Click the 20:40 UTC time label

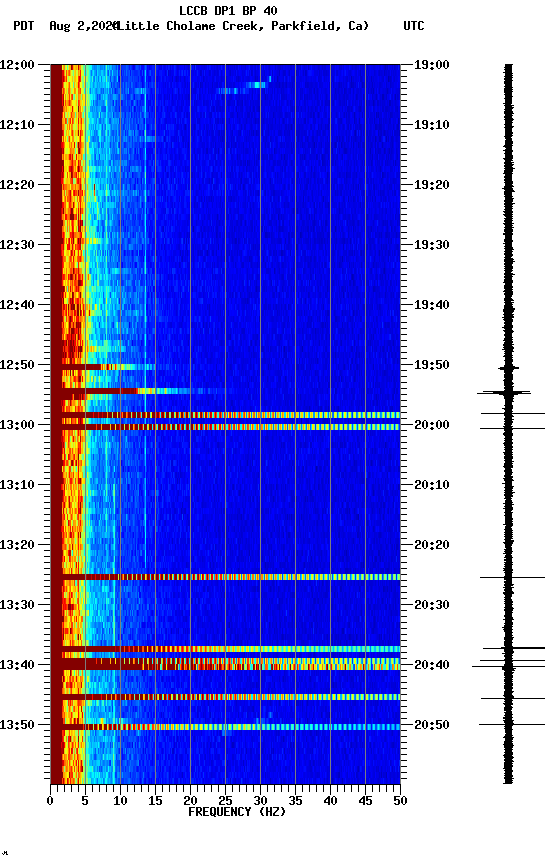point(432,665)
